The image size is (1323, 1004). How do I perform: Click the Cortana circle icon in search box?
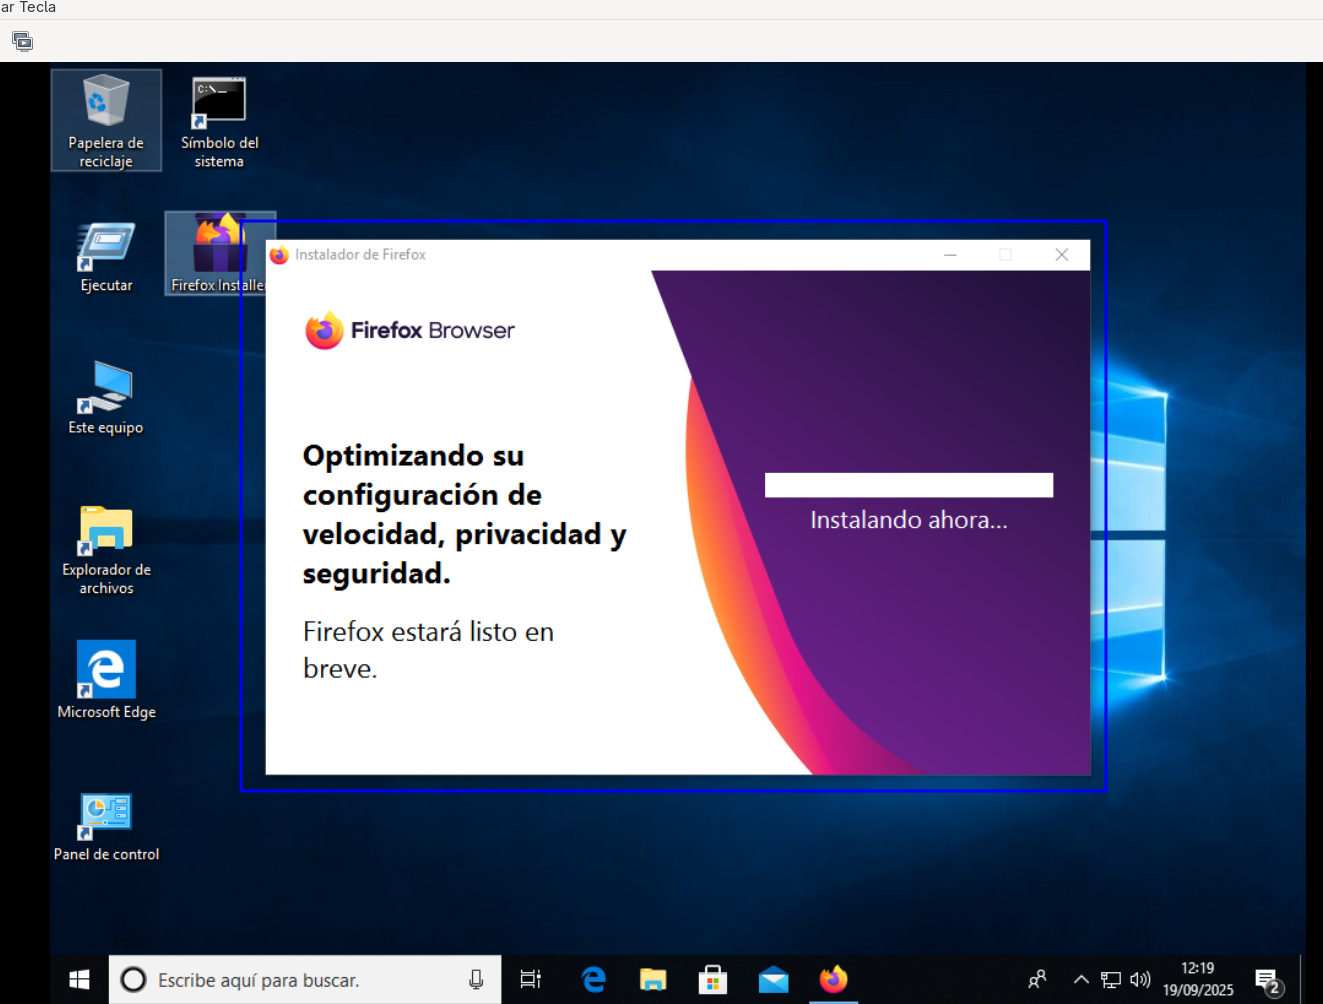click(134, 980)
